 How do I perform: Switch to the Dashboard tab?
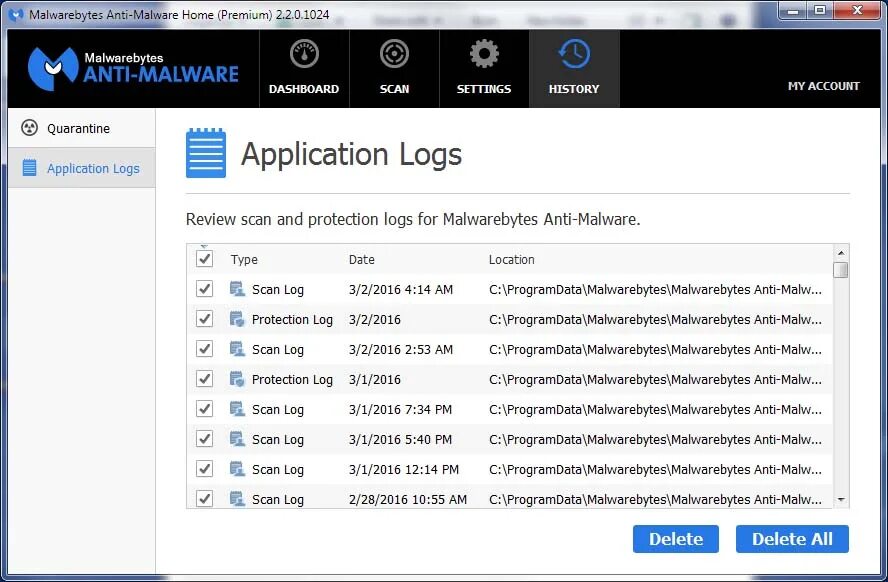pyautogui.click(x=304, y=69)
